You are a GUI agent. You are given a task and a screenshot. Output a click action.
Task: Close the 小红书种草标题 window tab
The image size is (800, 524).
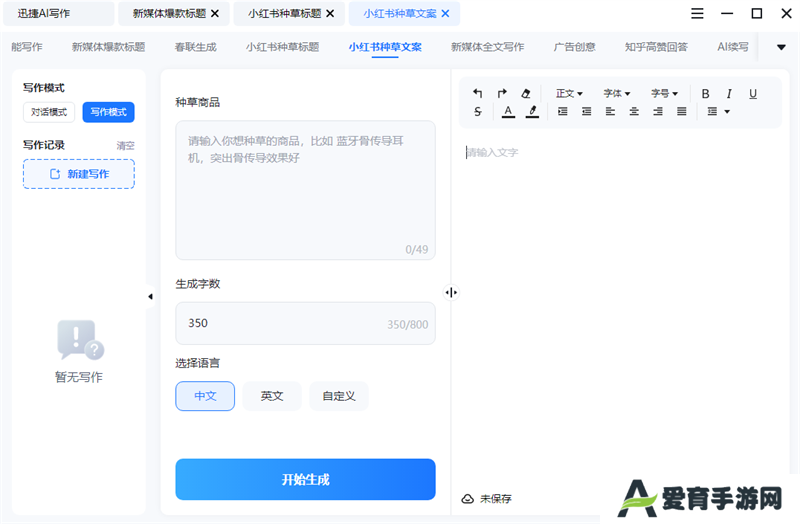[x=331, y=14]
